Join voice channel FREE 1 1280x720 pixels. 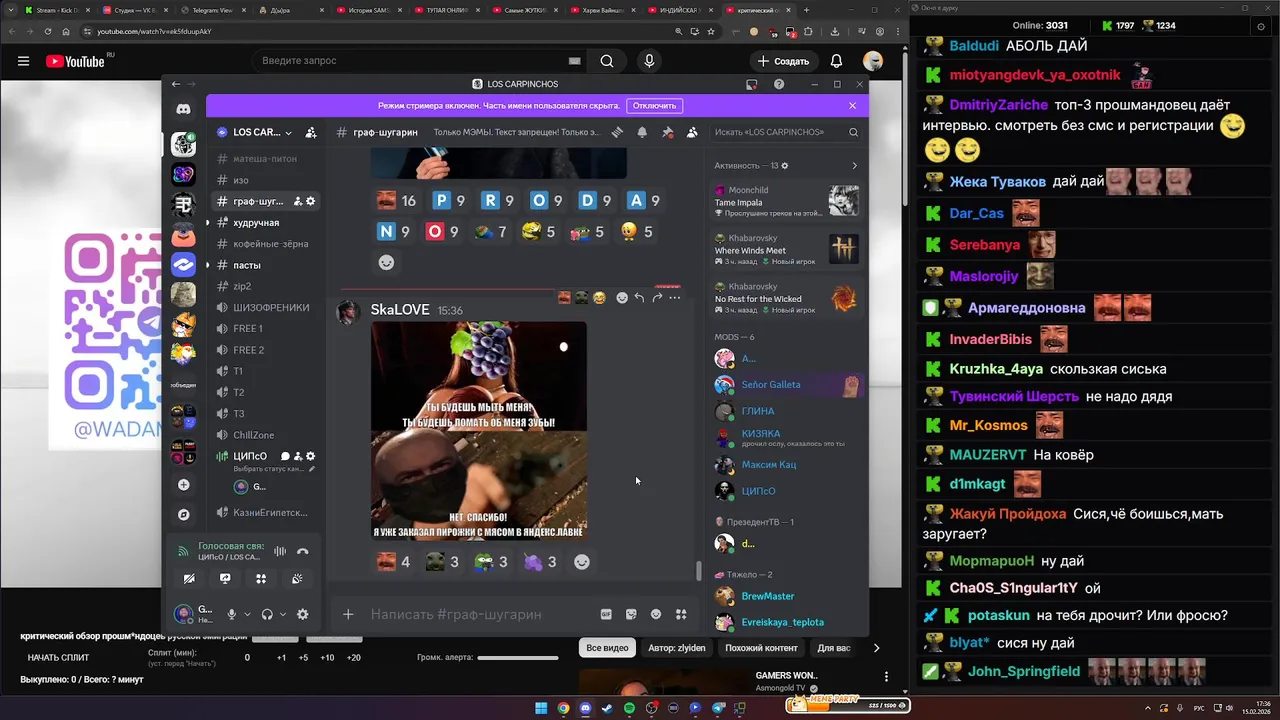click(x=262, y=328)
